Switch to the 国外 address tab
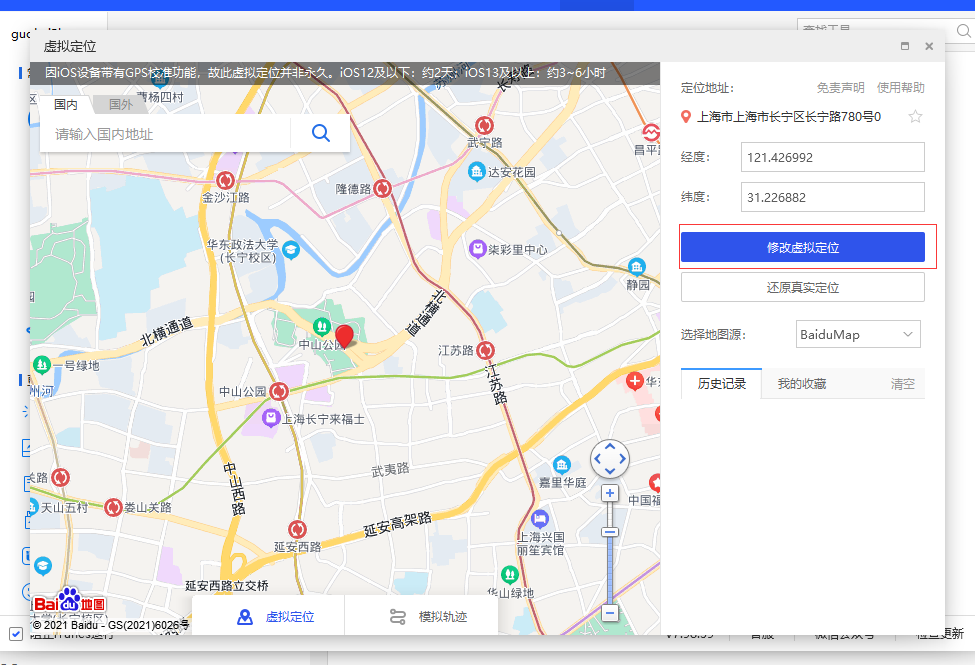The image size is (975, 665). (x=120, y=104)
